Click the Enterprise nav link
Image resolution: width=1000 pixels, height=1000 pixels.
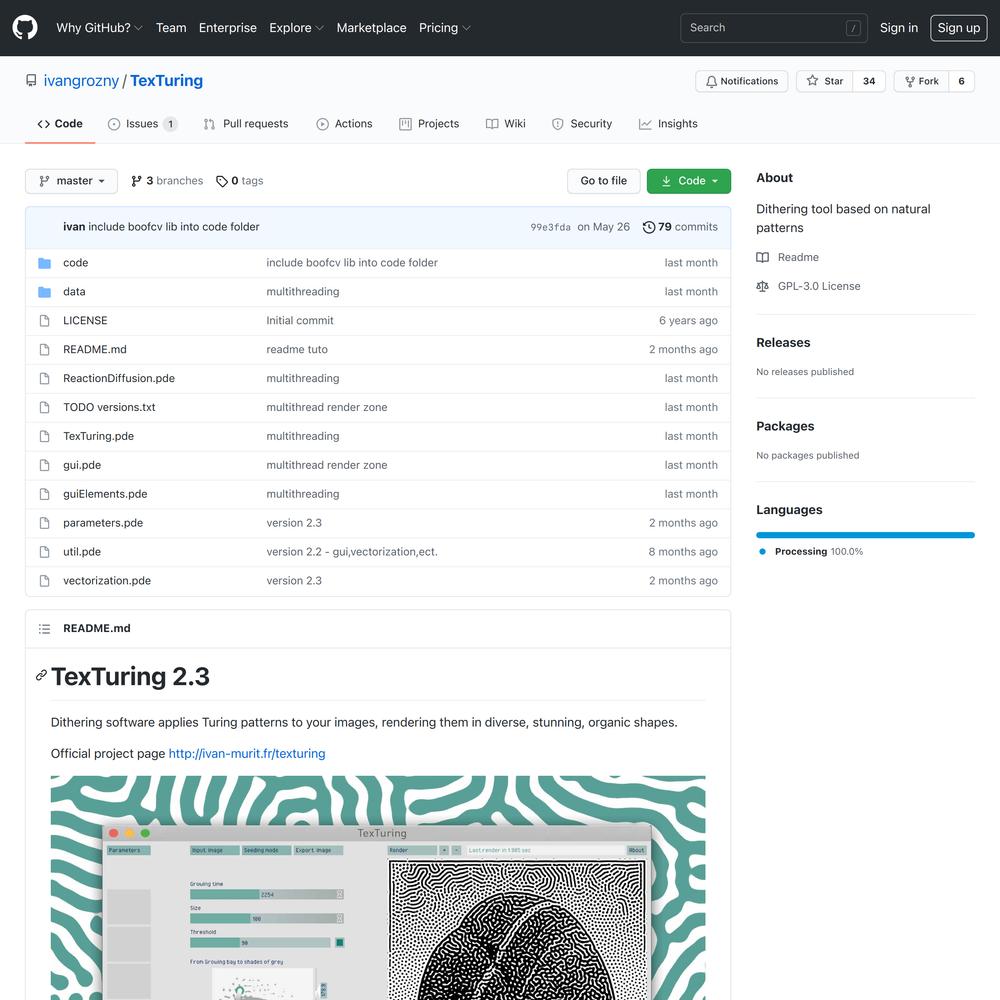pos(228,28)
